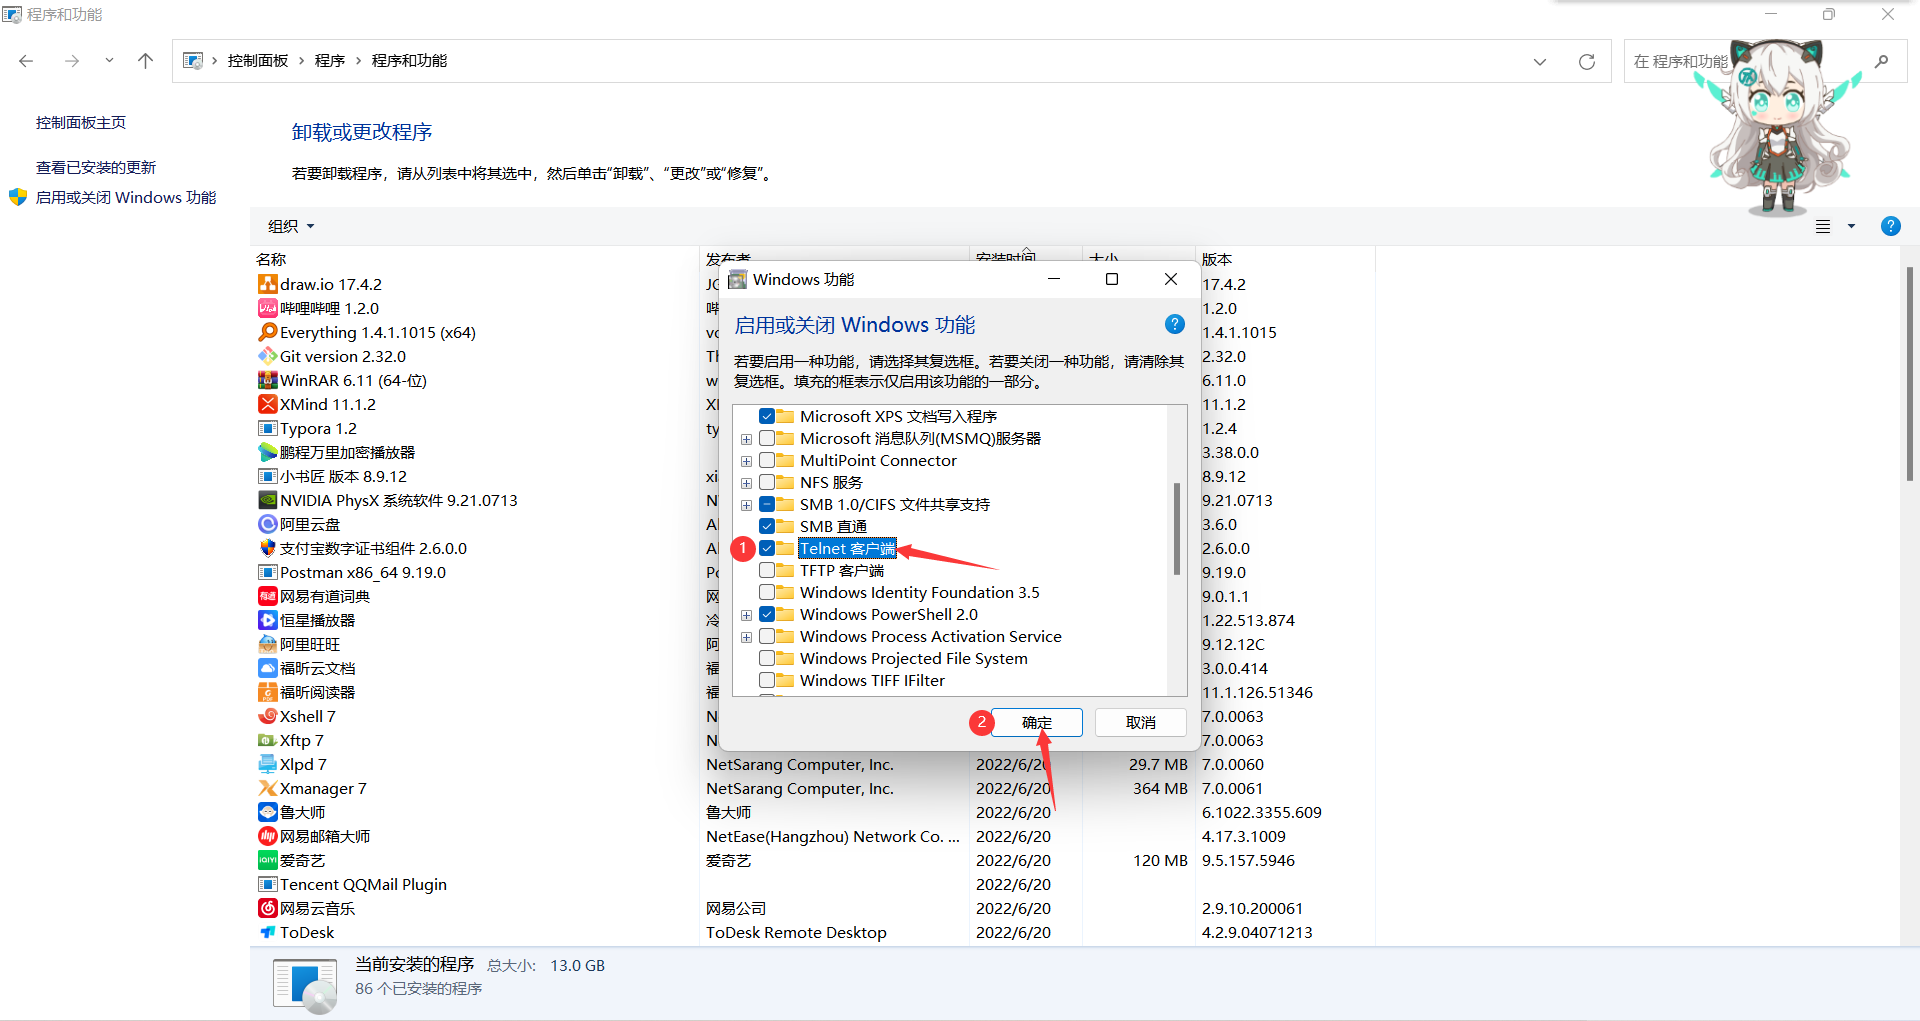
Task: Select the draw.io 17.4.2 program icon
Action: pyautogui.click(x=267, y=284)
